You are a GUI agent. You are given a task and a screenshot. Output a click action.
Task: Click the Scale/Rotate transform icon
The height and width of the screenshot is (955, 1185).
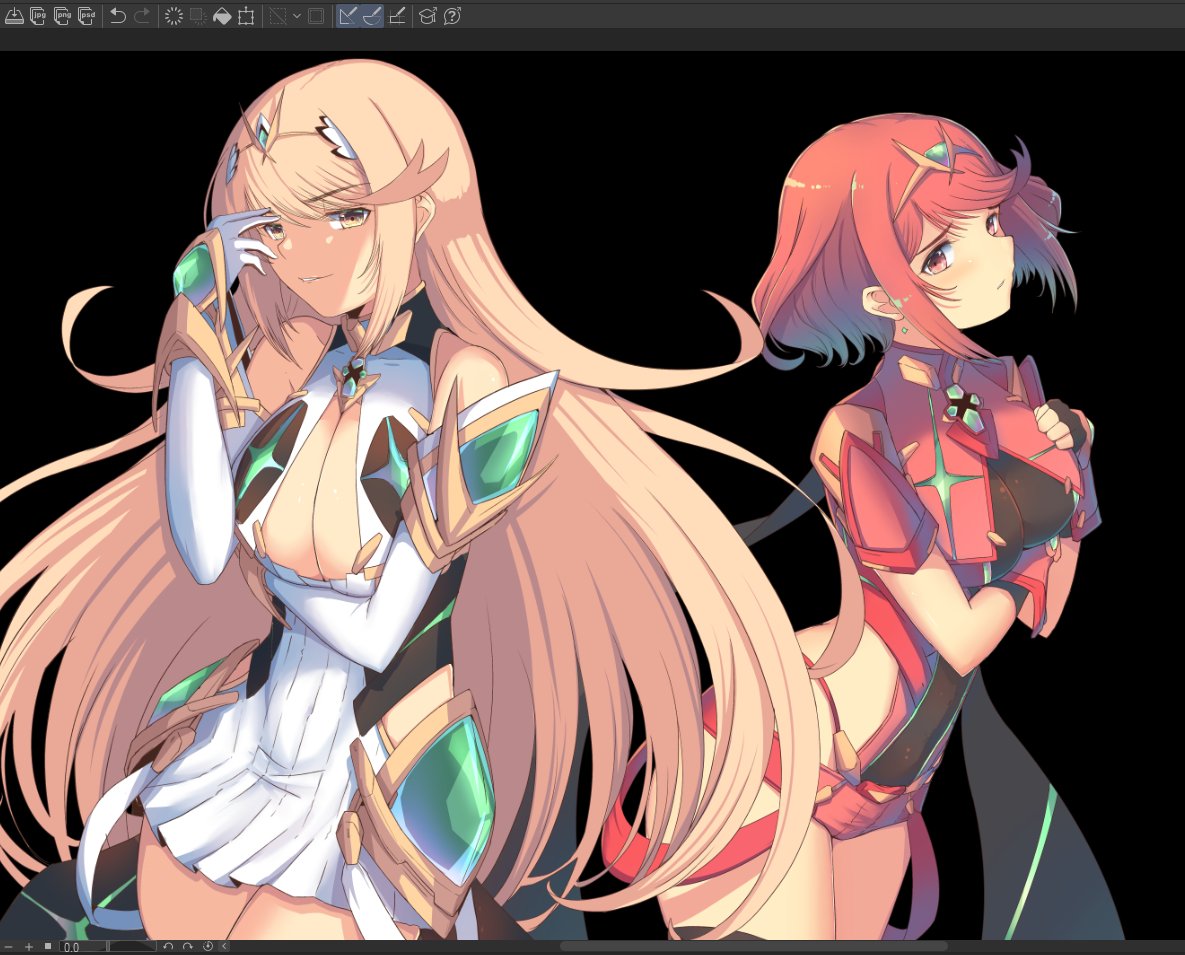point(246,16)
